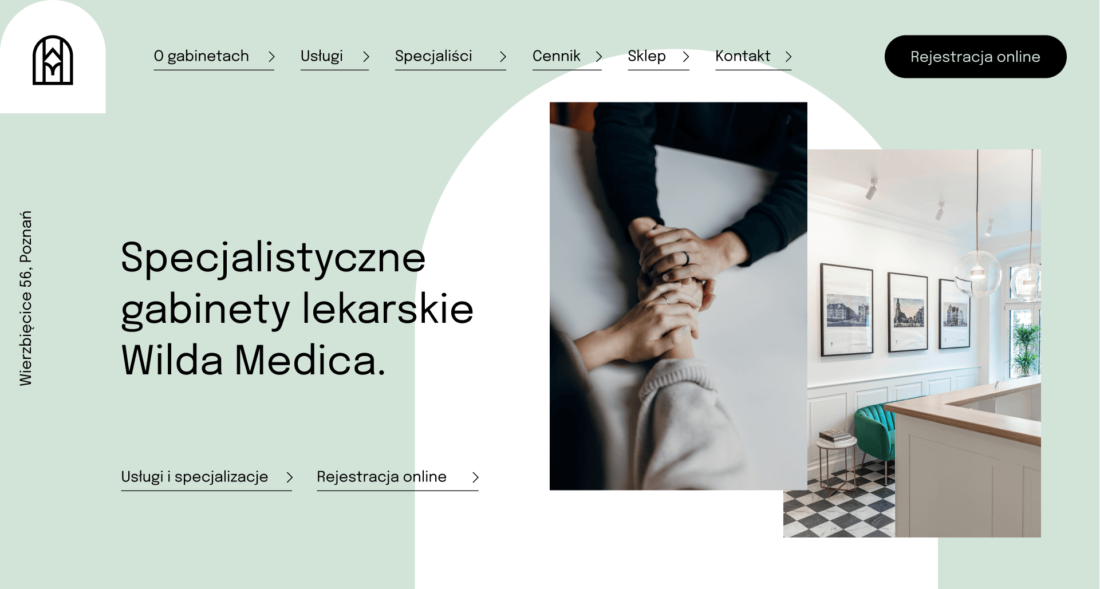Click the arrow beside Sklep
This screenshot has height=589, width=1100.
pos(686,57)
